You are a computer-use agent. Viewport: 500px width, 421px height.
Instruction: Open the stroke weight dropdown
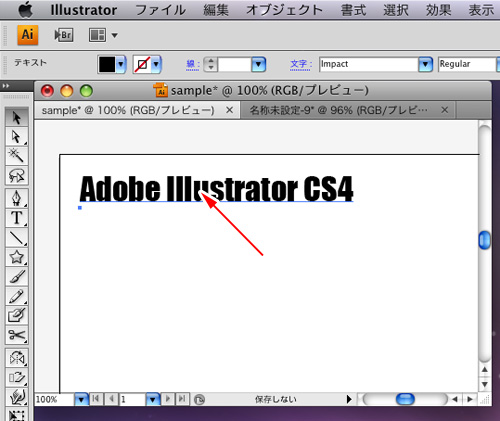pyautogui.click(x=259, y=64)
